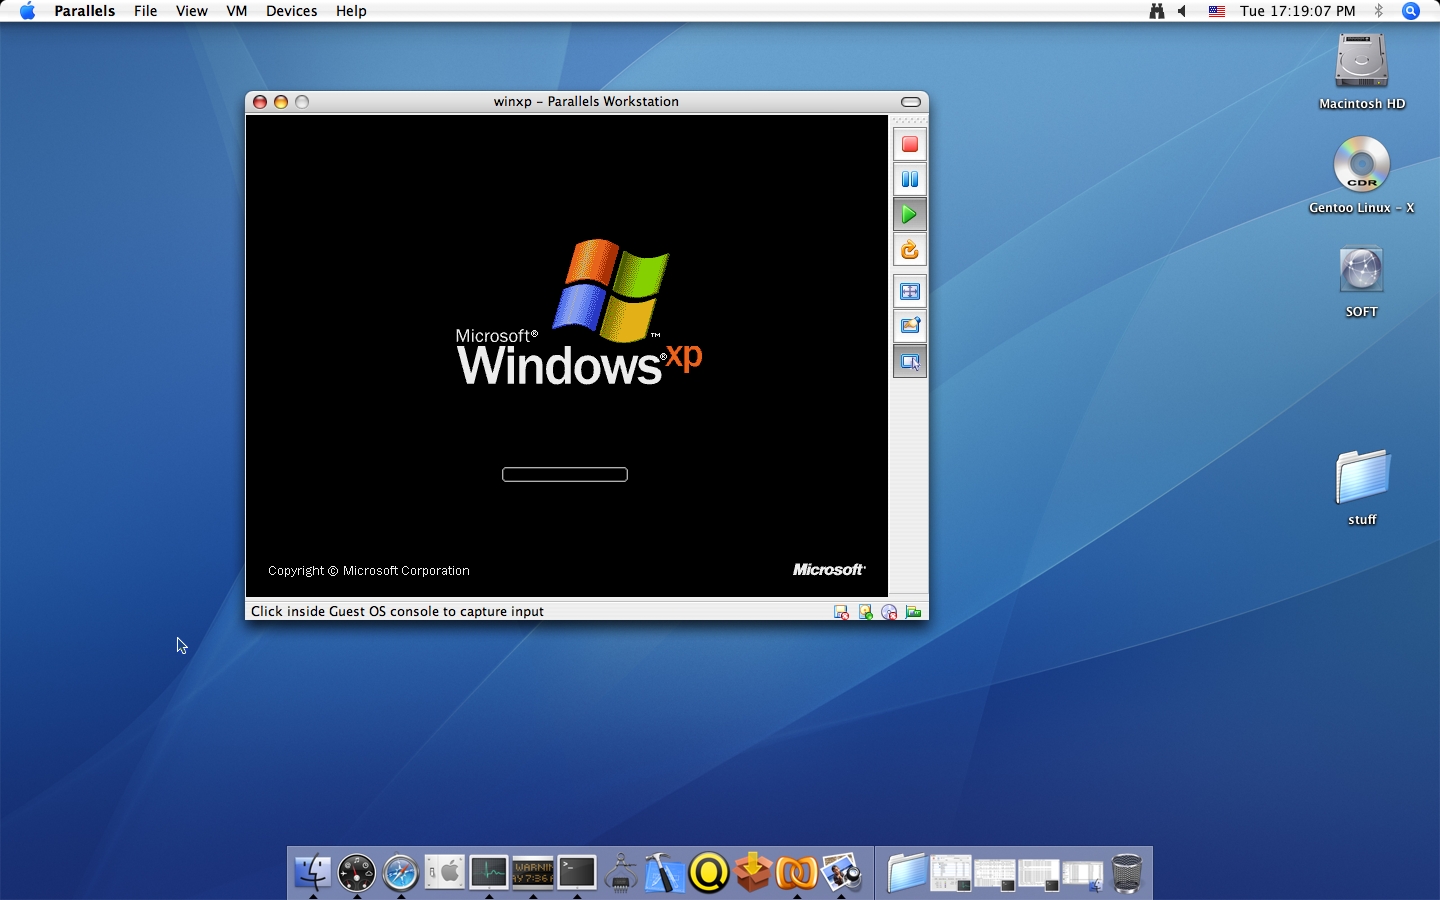Open the orange linked-rings app in Dock

(x=797, y=873)
